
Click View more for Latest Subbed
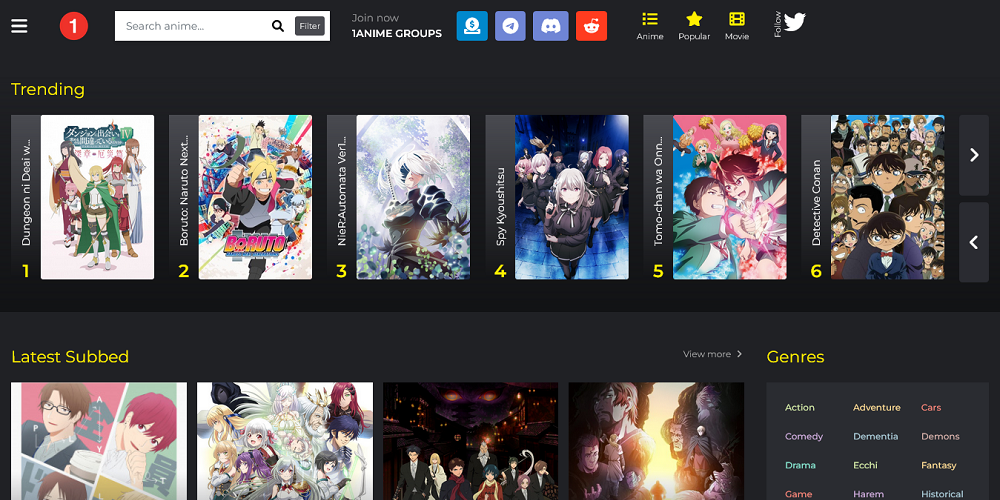coord(712,354)
